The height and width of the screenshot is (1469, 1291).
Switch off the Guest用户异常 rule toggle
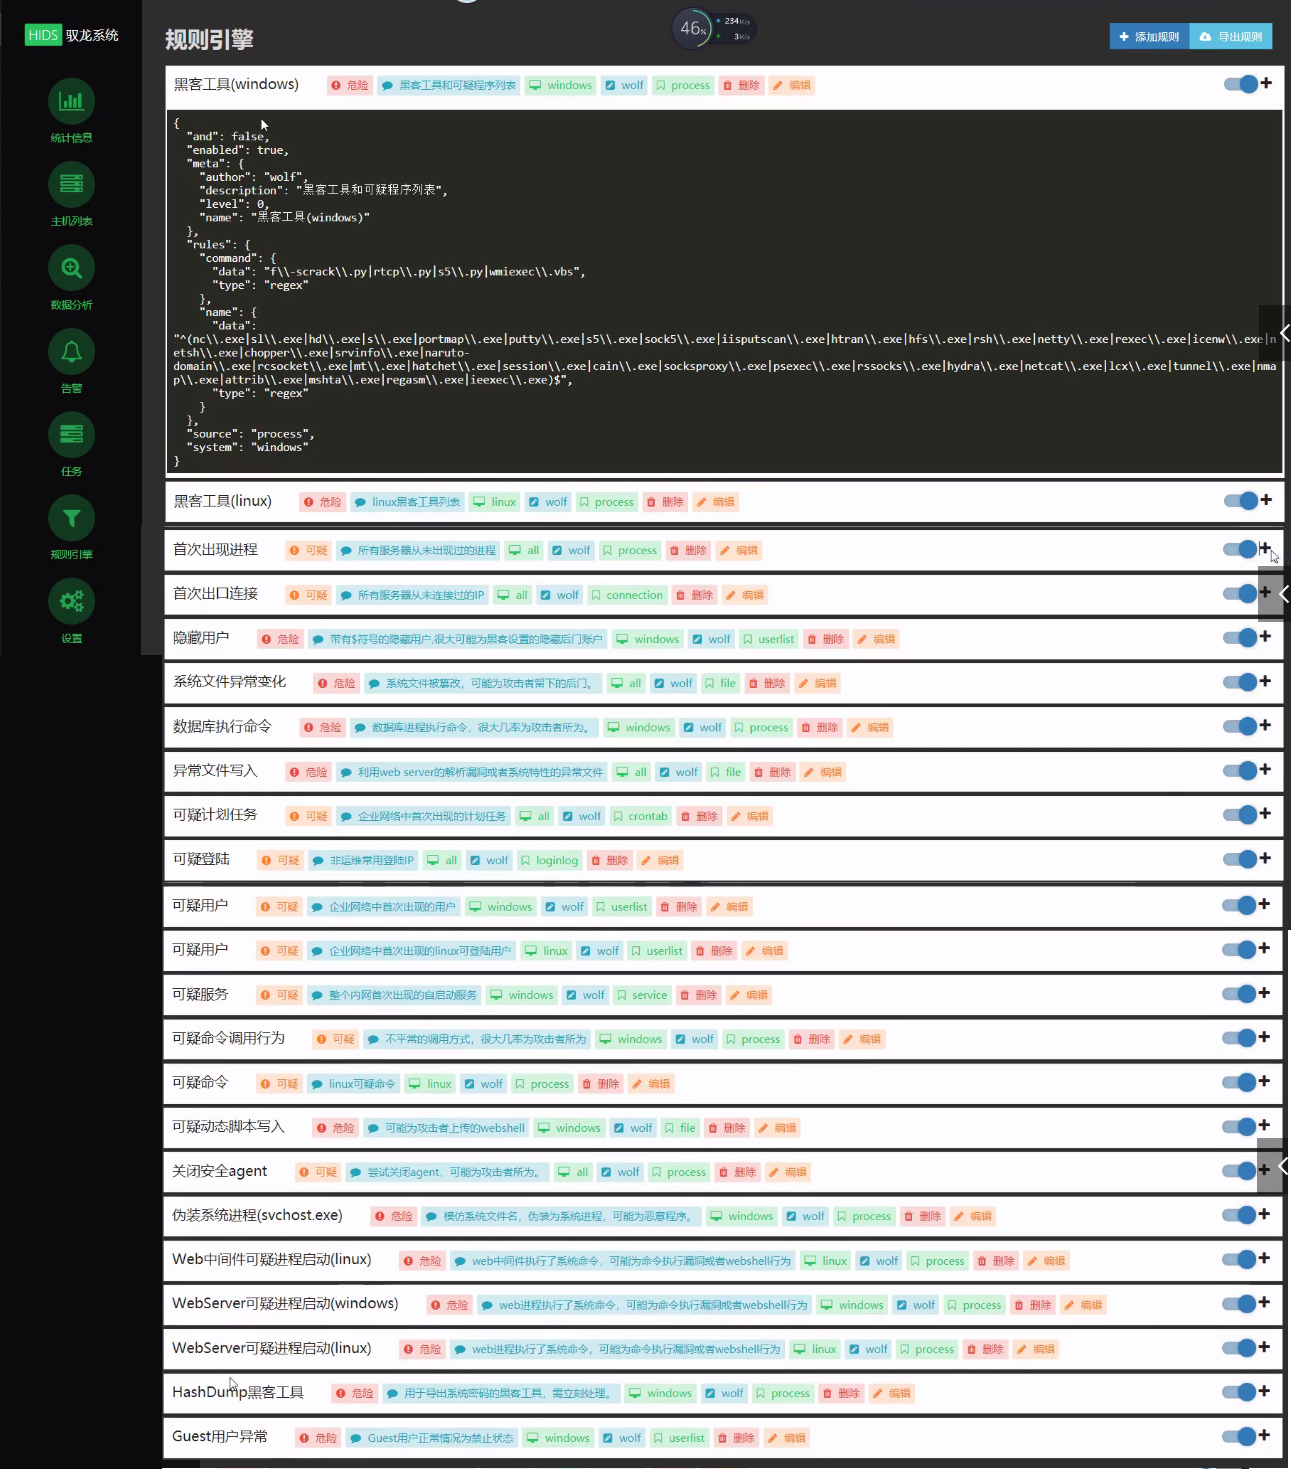(1239, 1437)
